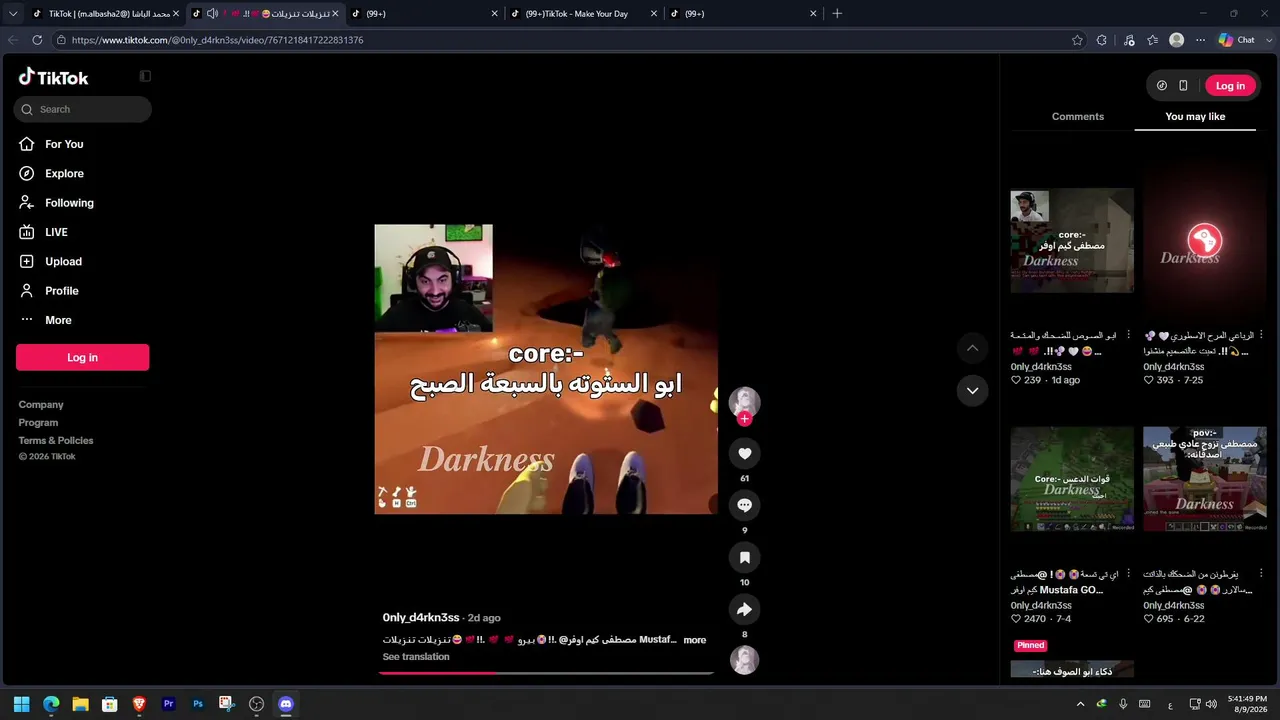Open the Upload page
The image size is (1280, 720).
pos(63,261)
